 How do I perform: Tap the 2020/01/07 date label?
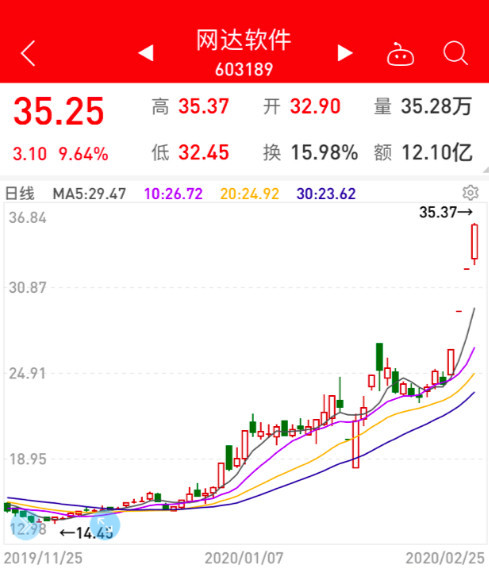click(244, 558)
